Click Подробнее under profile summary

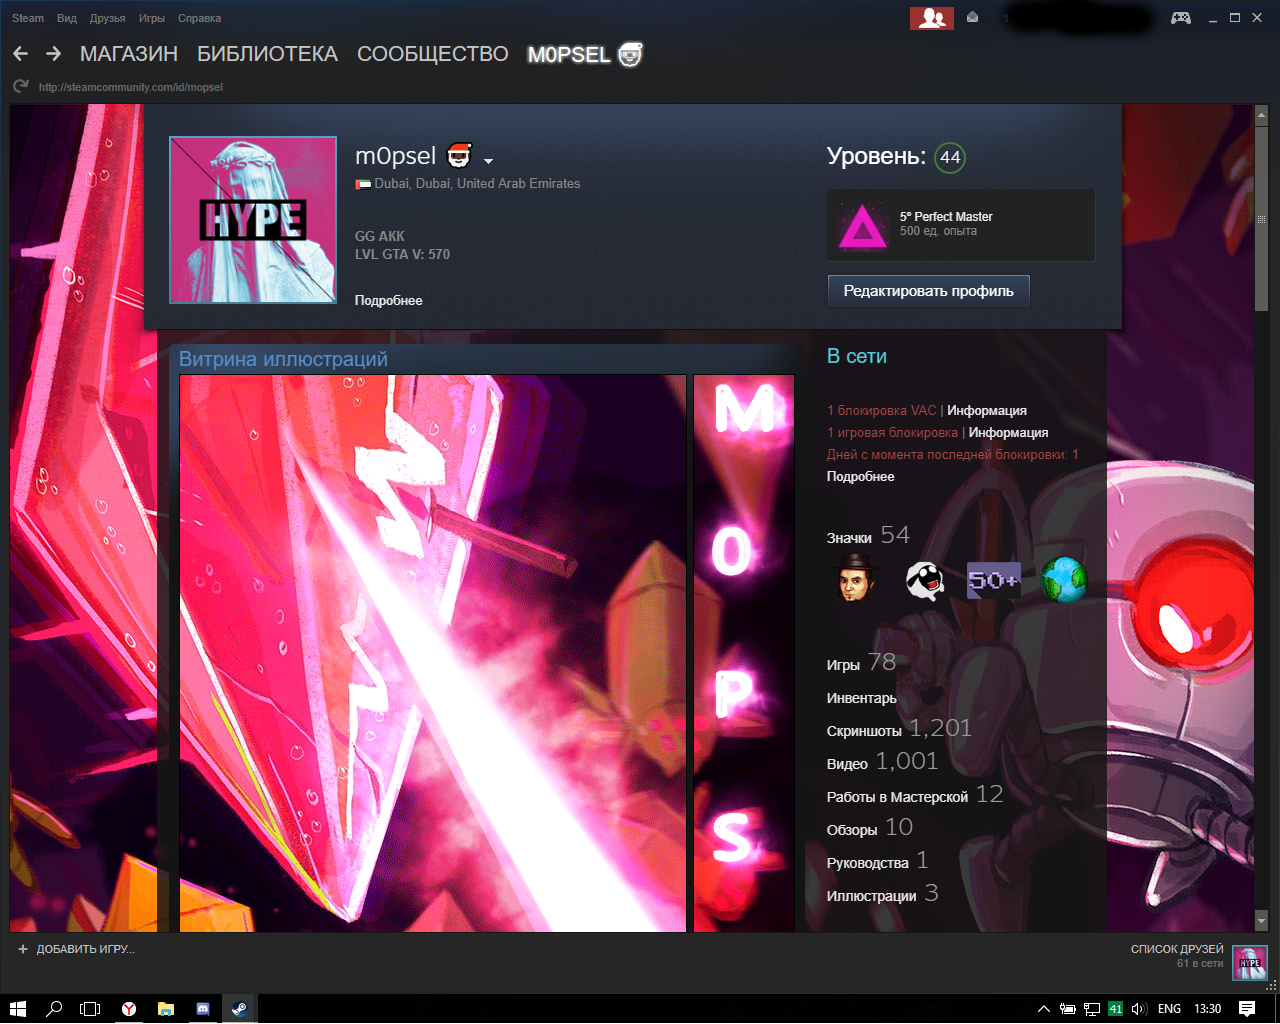388,300
